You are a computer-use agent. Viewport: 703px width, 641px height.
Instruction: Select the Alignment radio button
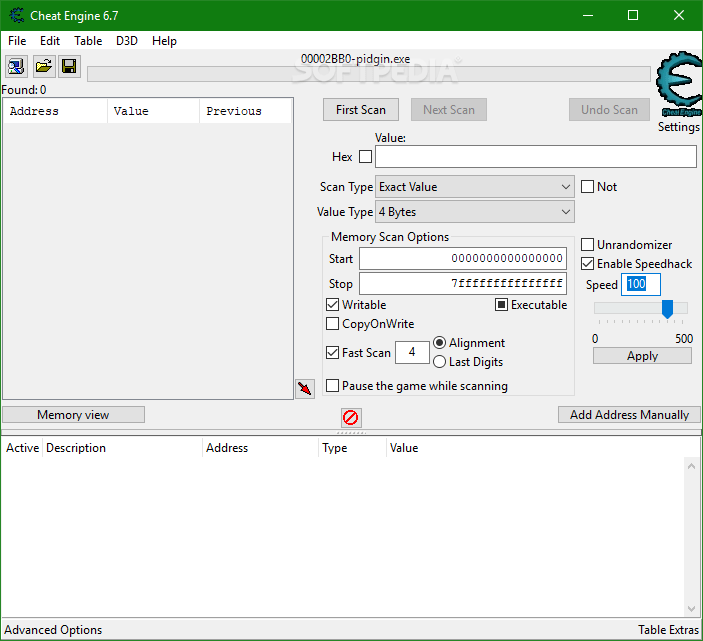439,343
